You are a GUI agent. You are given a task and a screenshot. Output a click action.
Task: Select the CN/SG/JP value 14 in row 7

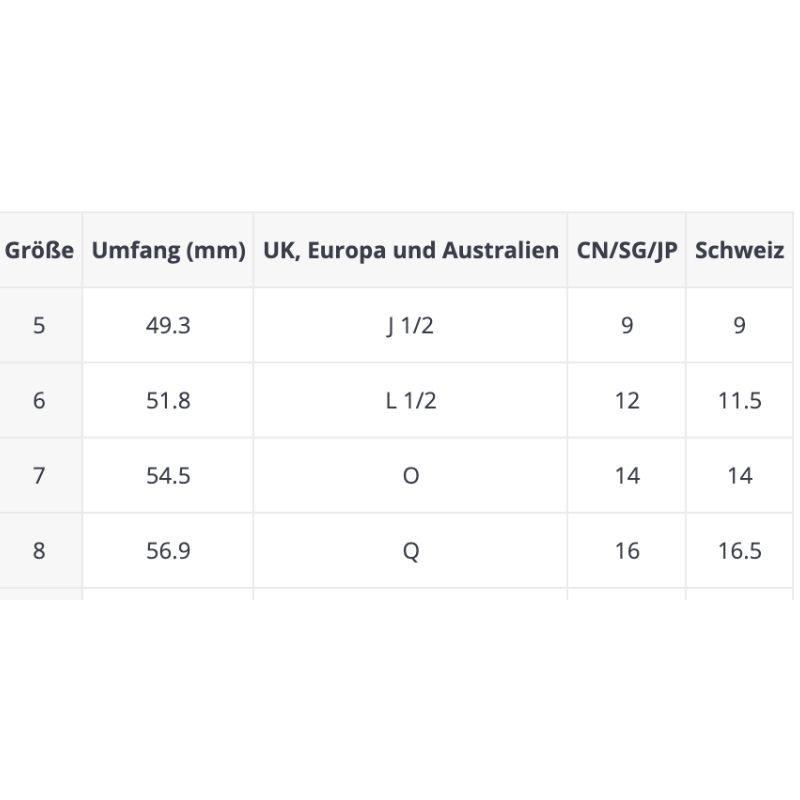click(x=627, y=475)
